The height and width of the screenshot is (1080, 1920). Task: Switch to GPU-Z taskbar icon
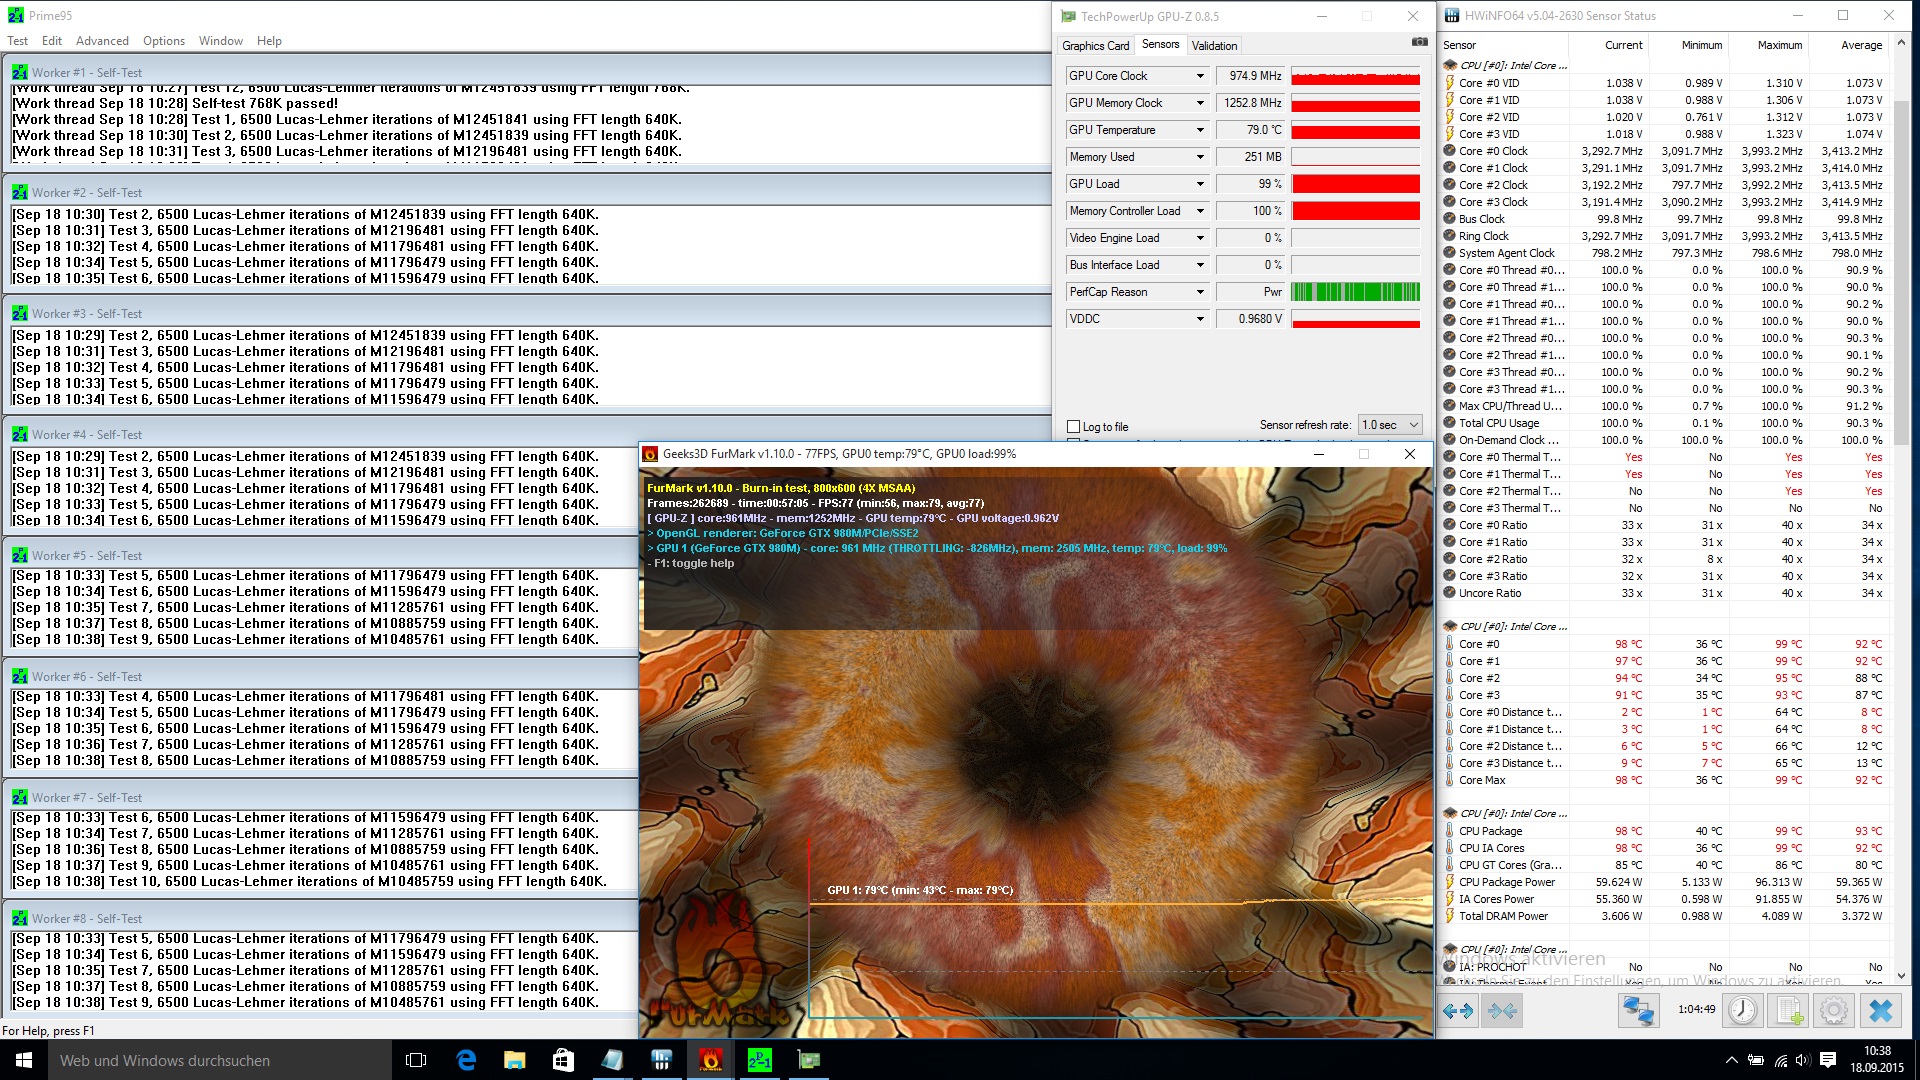[808, 1060]
